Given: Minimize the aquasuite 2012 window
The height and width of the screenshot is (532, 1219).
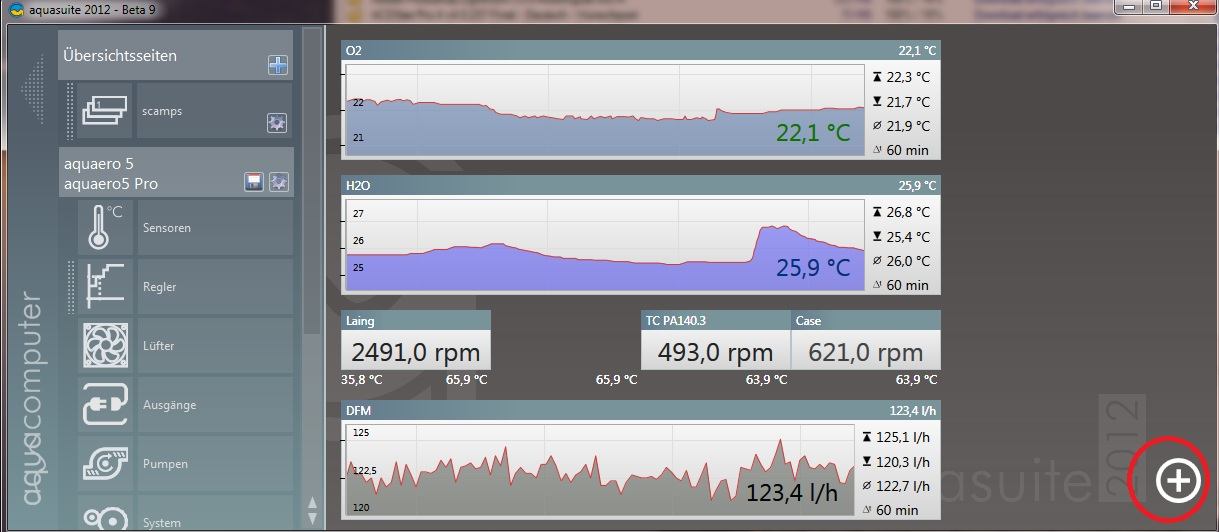Looking at the screenshot, I should point(1130,6).
